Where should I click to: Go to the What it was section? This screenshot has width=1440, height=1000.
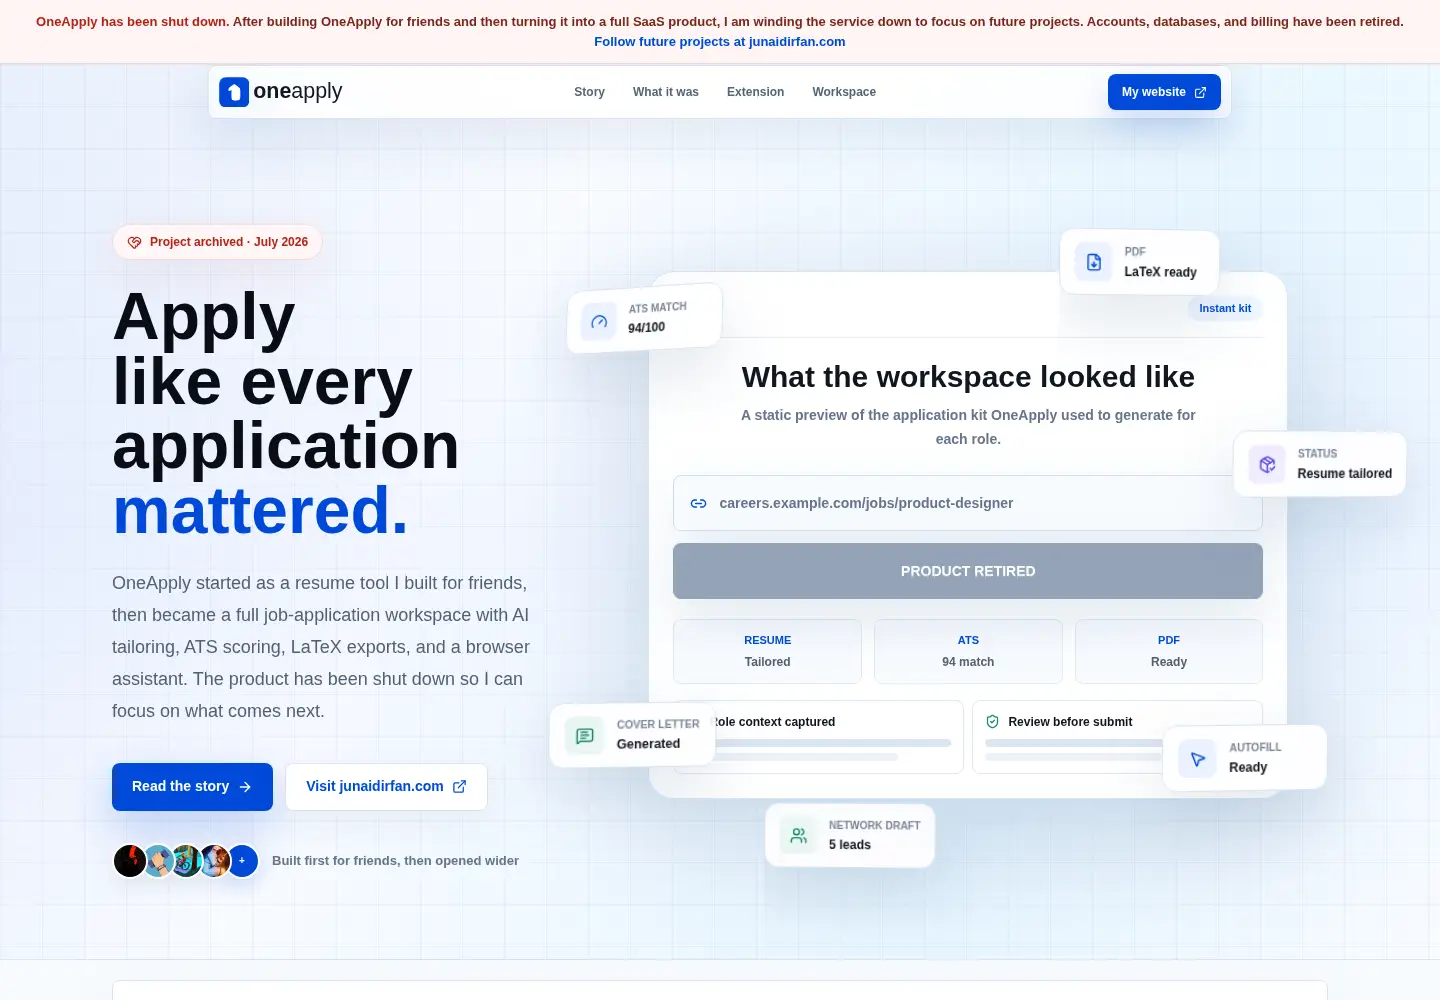[x=666, y=92]
